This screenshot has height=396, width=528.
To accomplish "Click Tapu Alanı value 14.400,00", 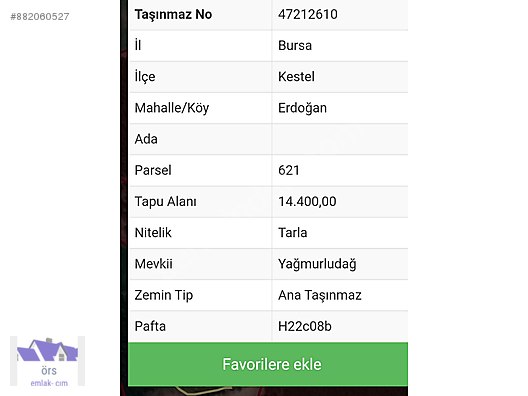I will pos(307,202).
